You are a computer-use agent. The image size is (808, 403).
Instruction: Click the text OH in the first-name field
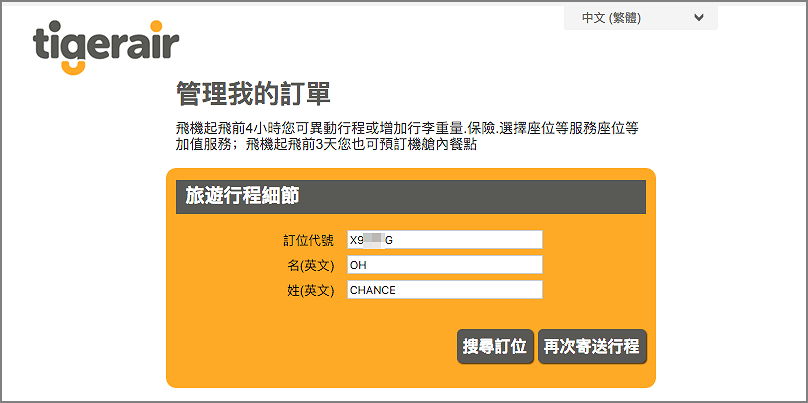click(357, 265)
